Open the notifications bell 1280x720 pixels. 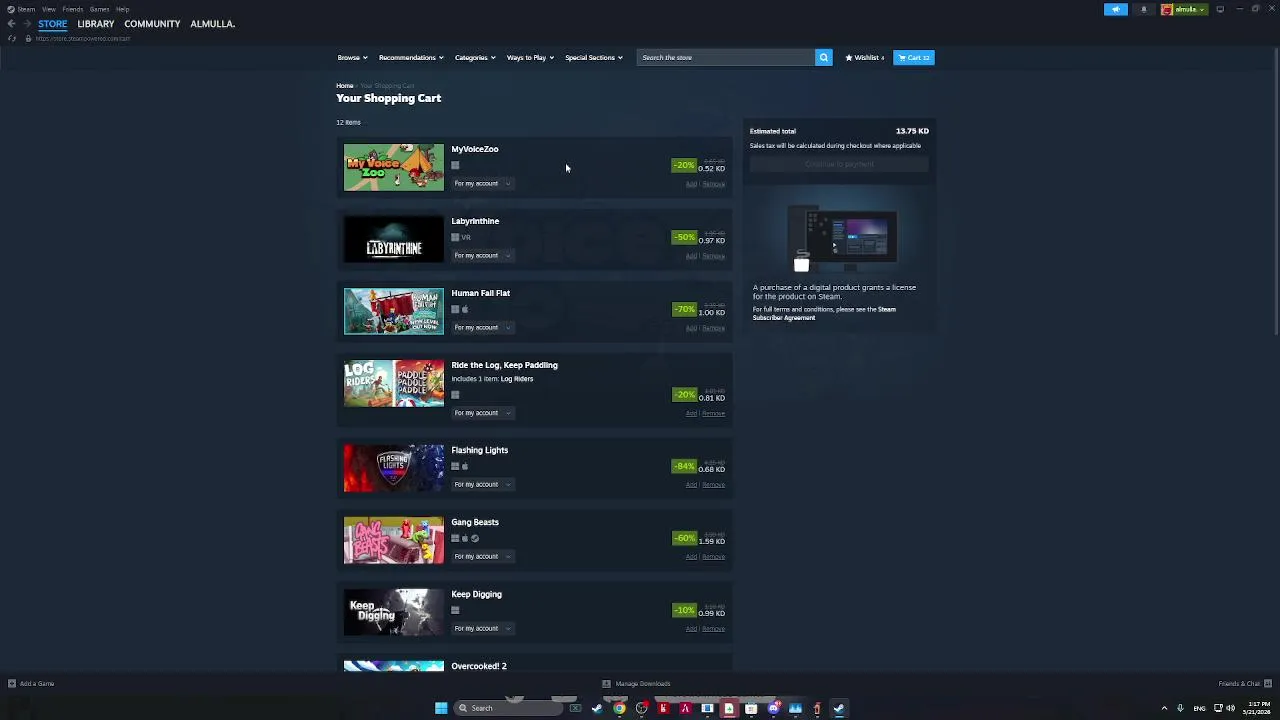[x=1144, y=9]
